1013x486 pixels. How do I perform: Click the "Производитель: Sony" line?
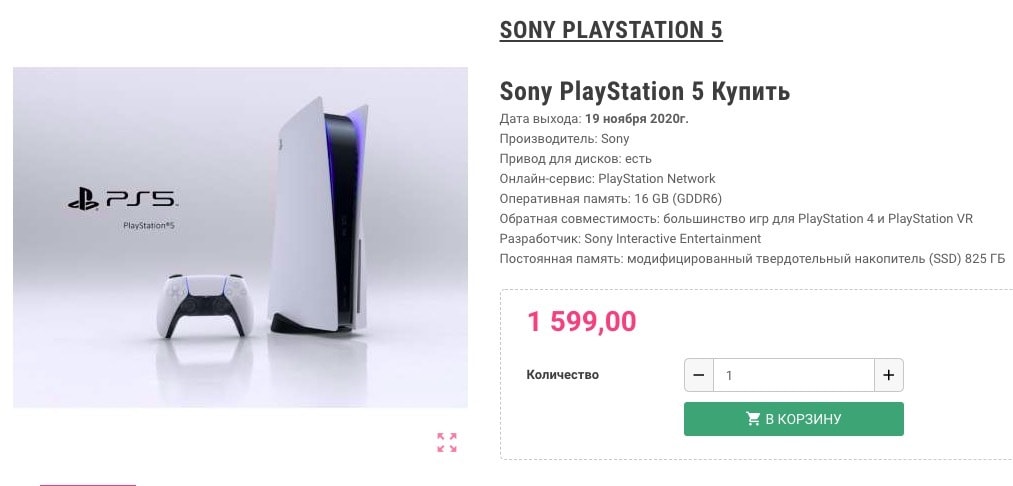[x=564, y=139]
